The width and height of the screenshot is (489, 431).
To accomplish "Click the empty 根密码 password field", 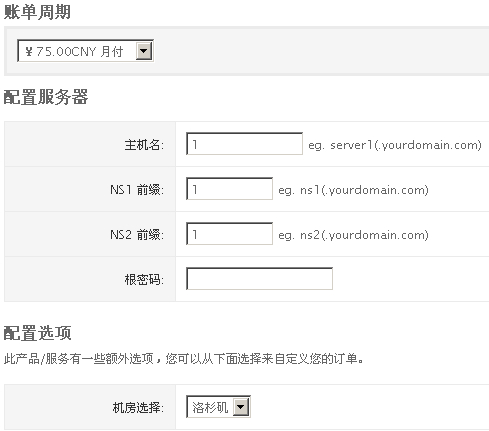I will click(x=259, y=279).
